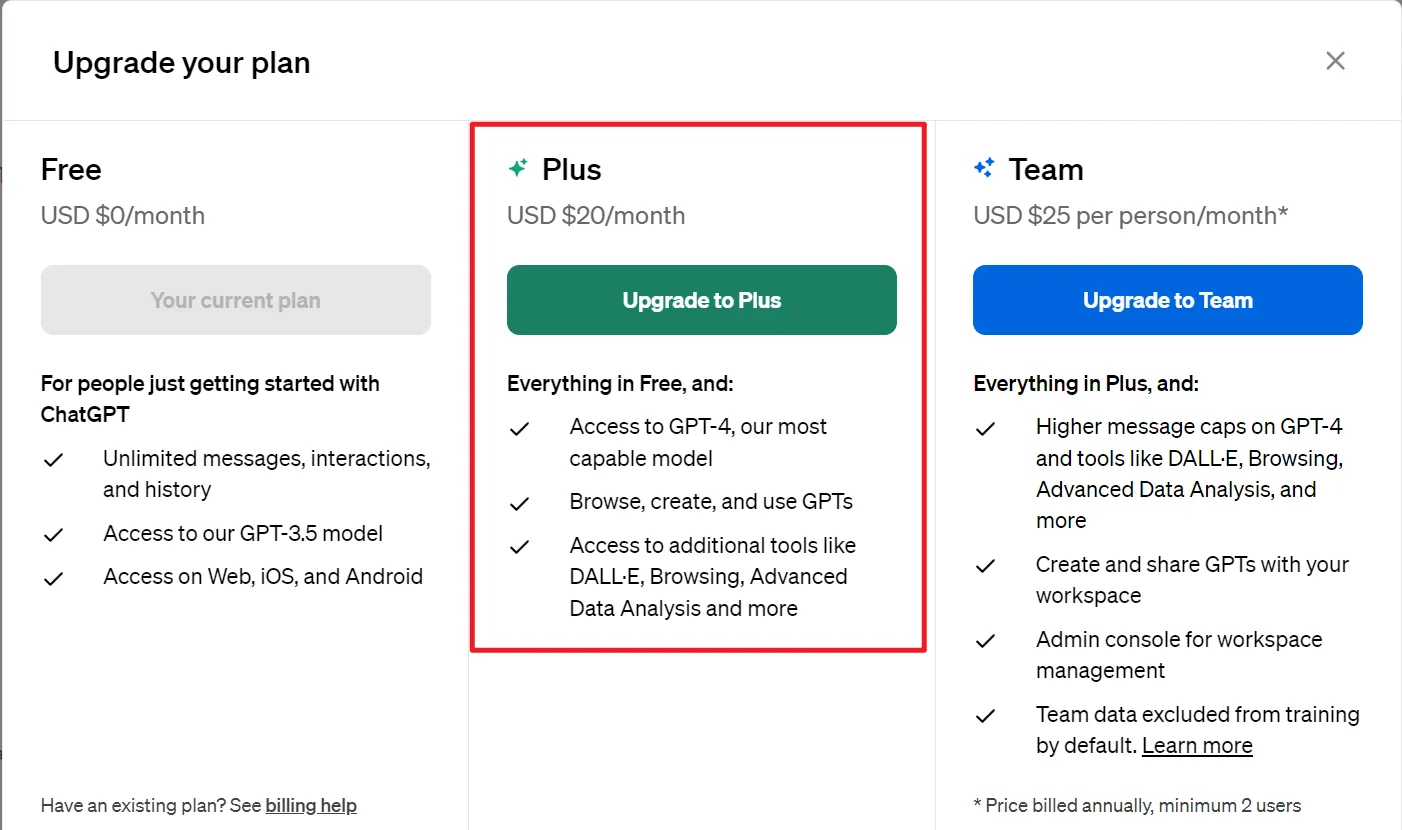Click checkmark beside Team data excluded from training

coord(986,716)
